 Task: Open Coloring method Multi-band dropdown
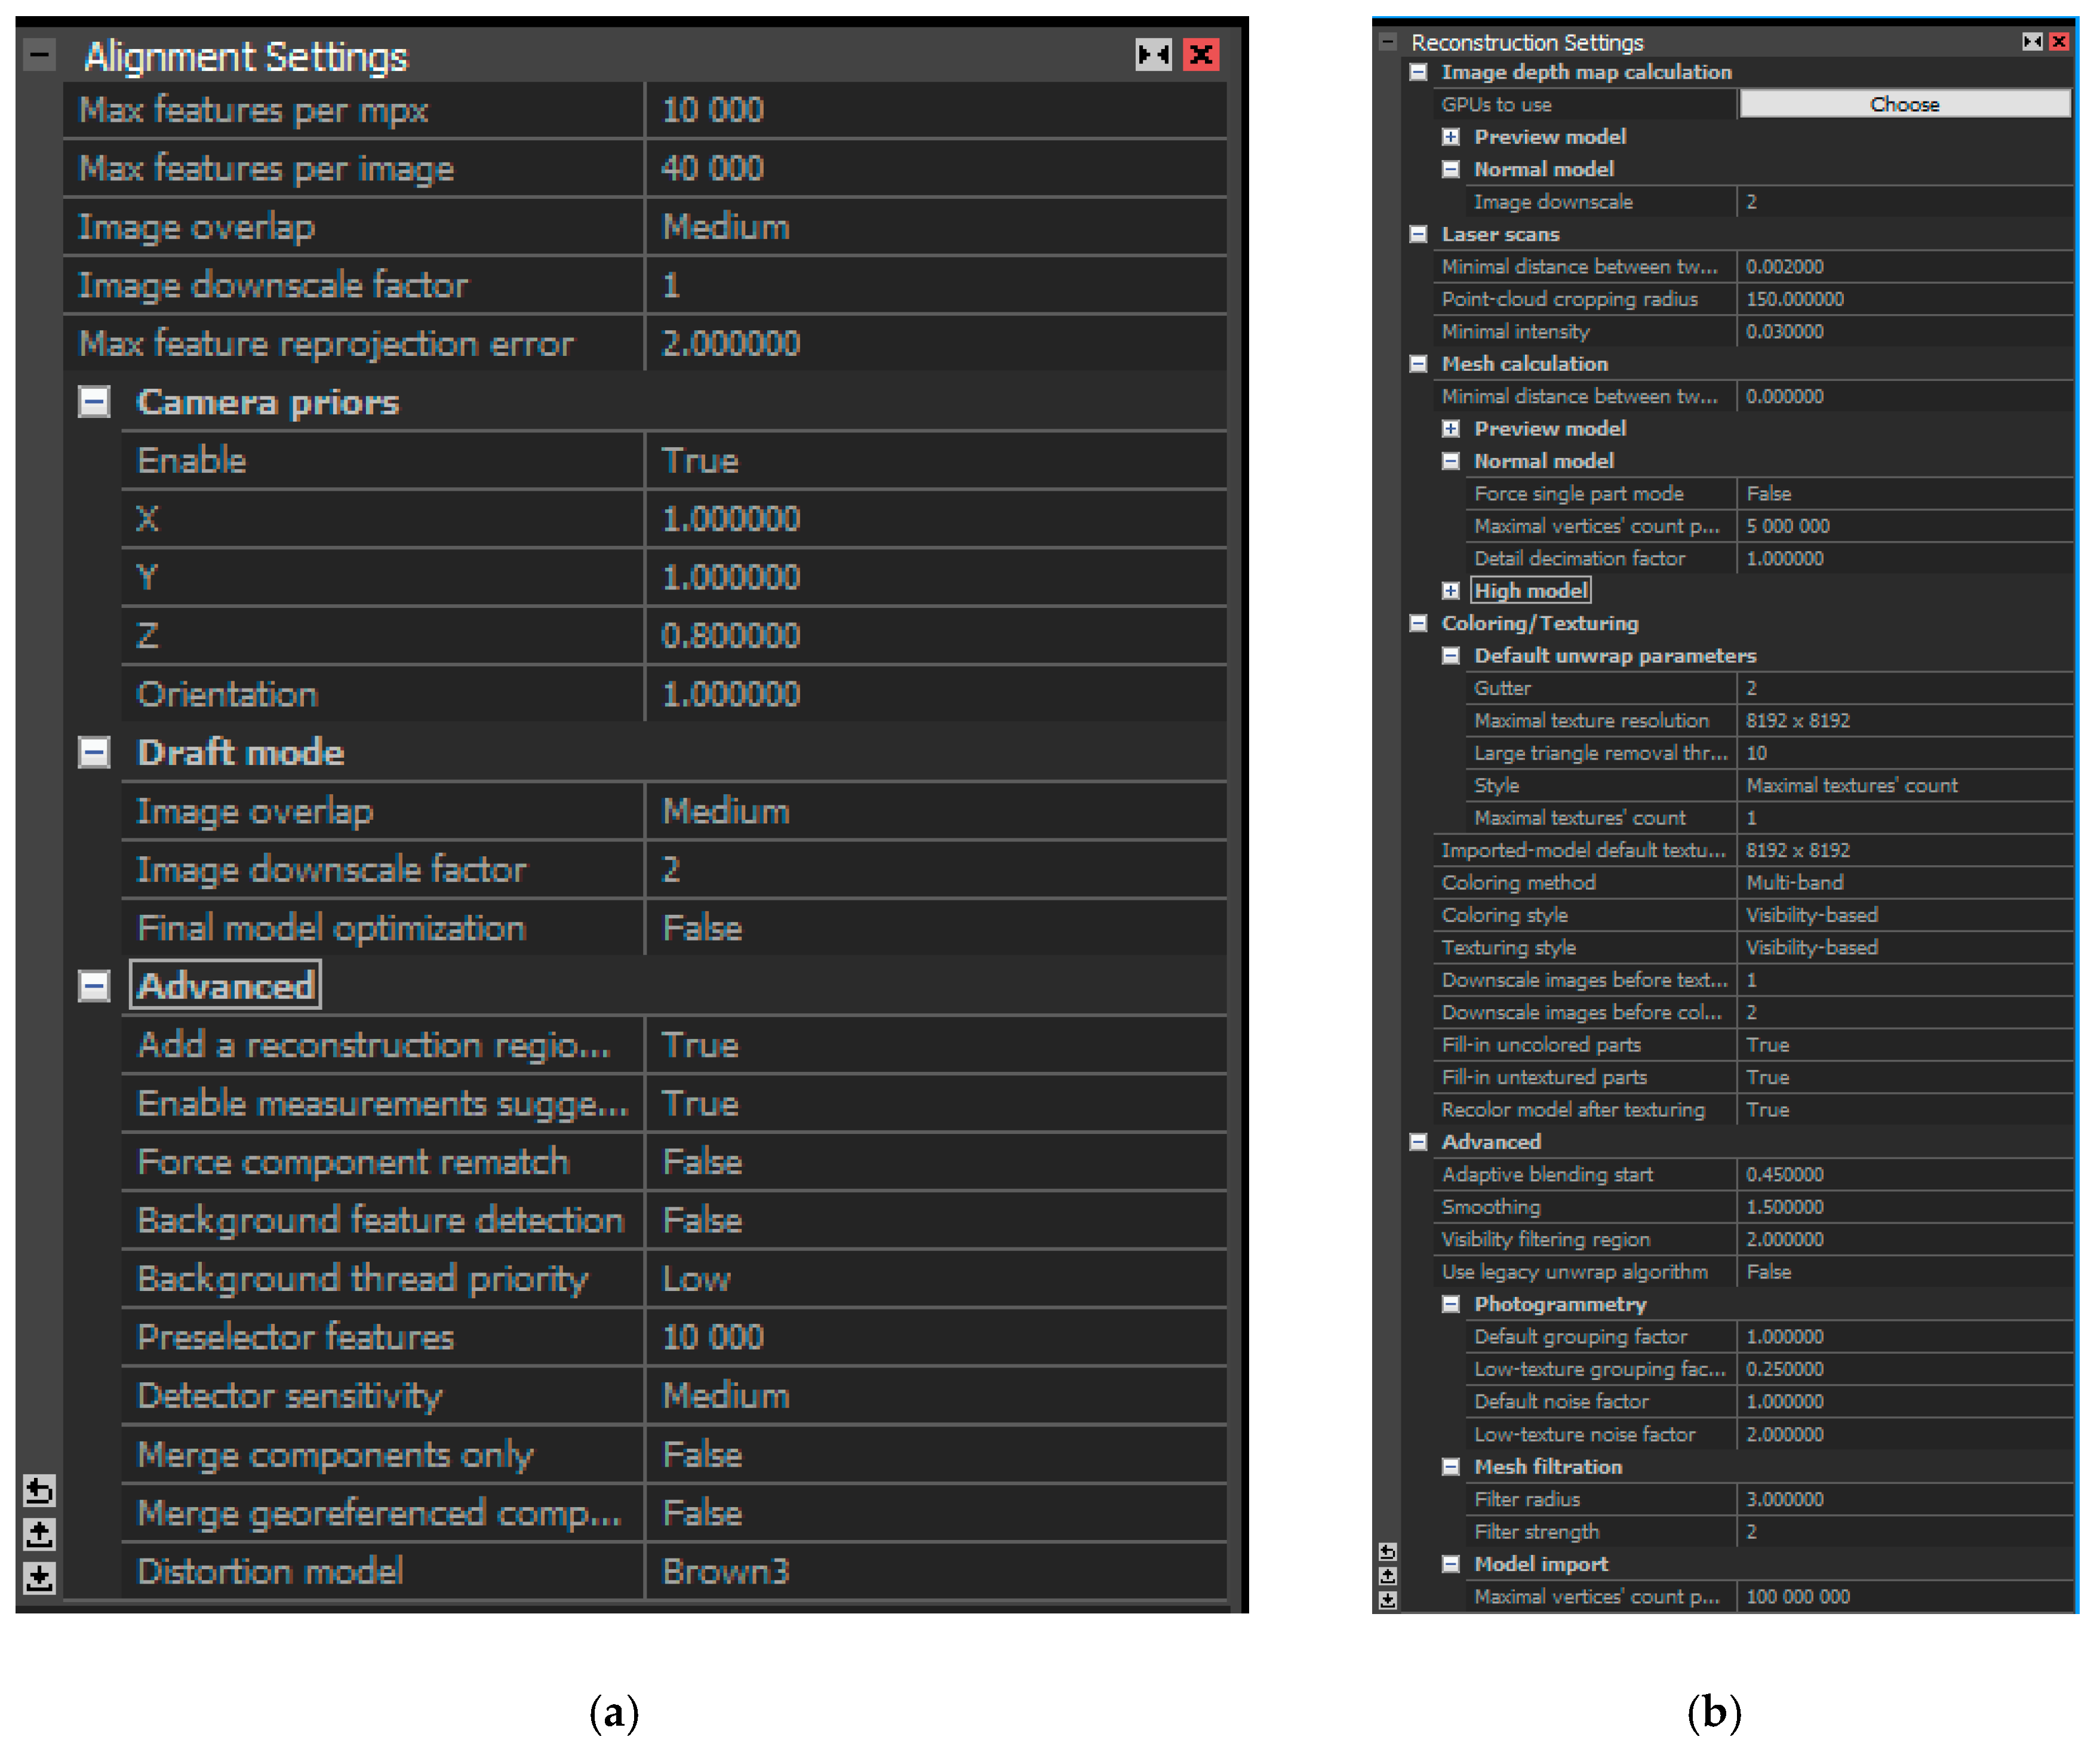click(x=1905, y=883)
